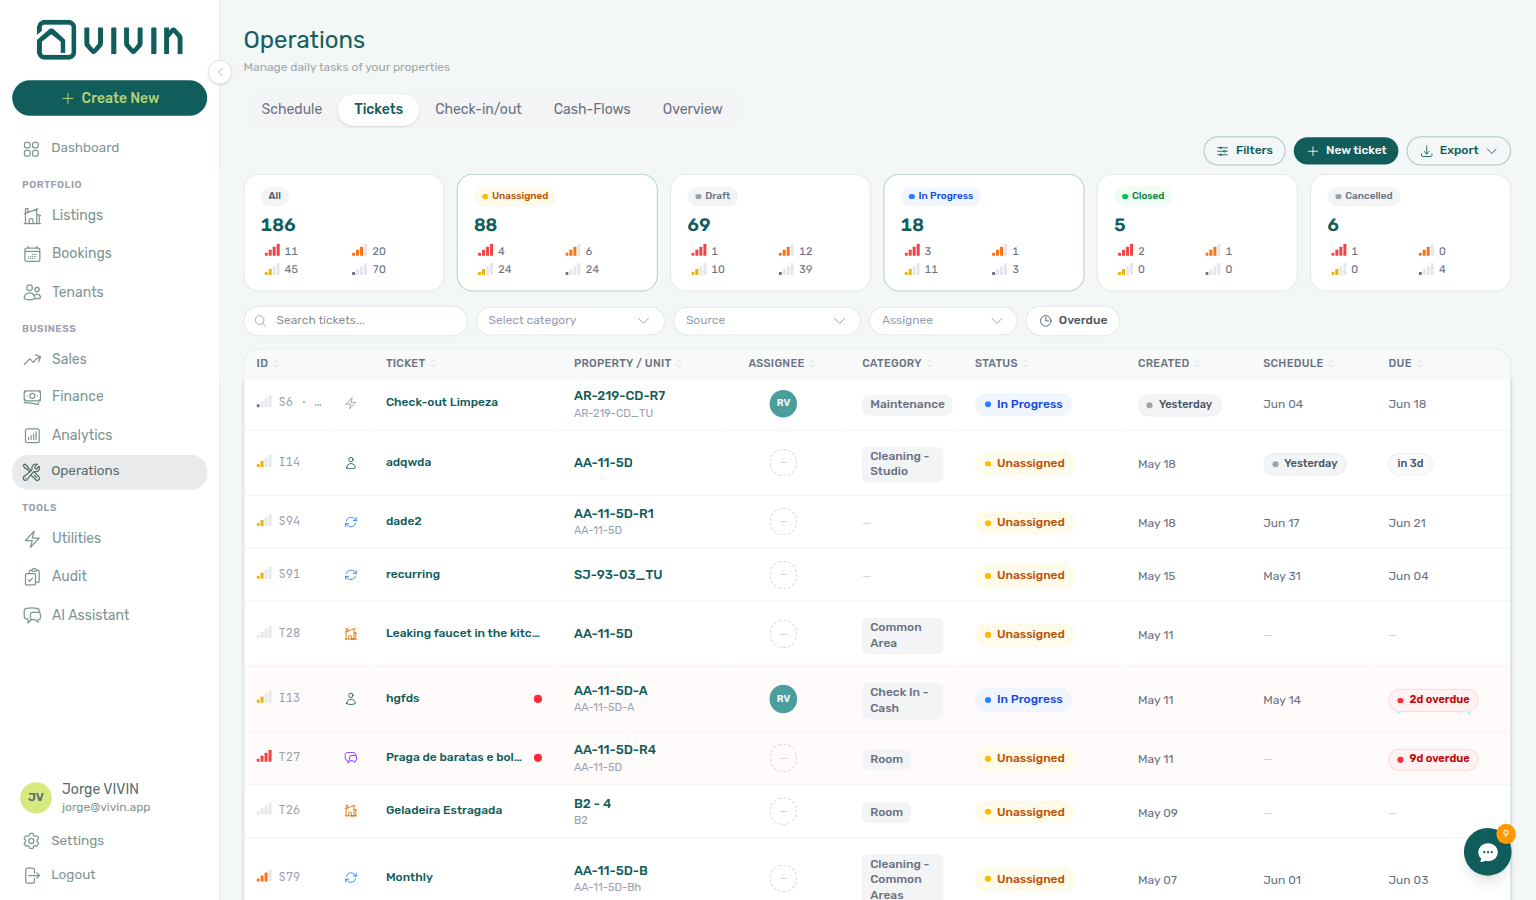Switch to the Check-in/out tab
The height and width of the screenshot is (900, 1536).
pos(478,109)
